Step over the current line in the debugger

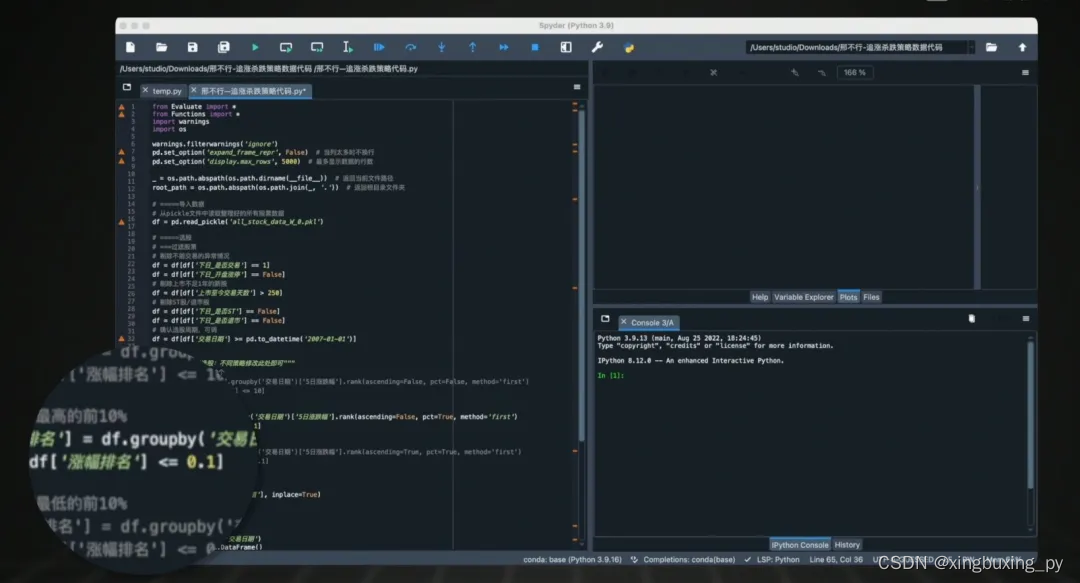(411, 47)
